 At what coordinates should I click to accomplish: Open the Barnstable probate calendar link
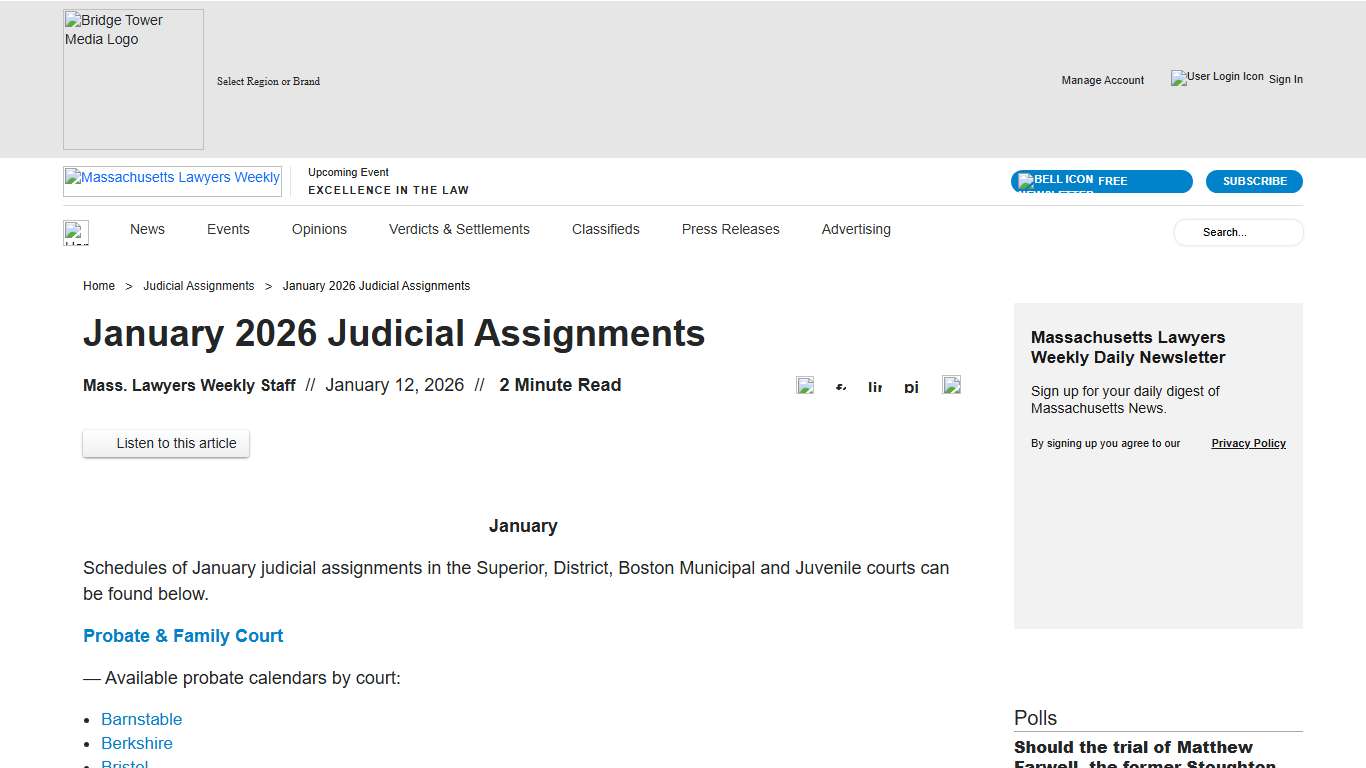pyautogui.click(x=141, y=719)
